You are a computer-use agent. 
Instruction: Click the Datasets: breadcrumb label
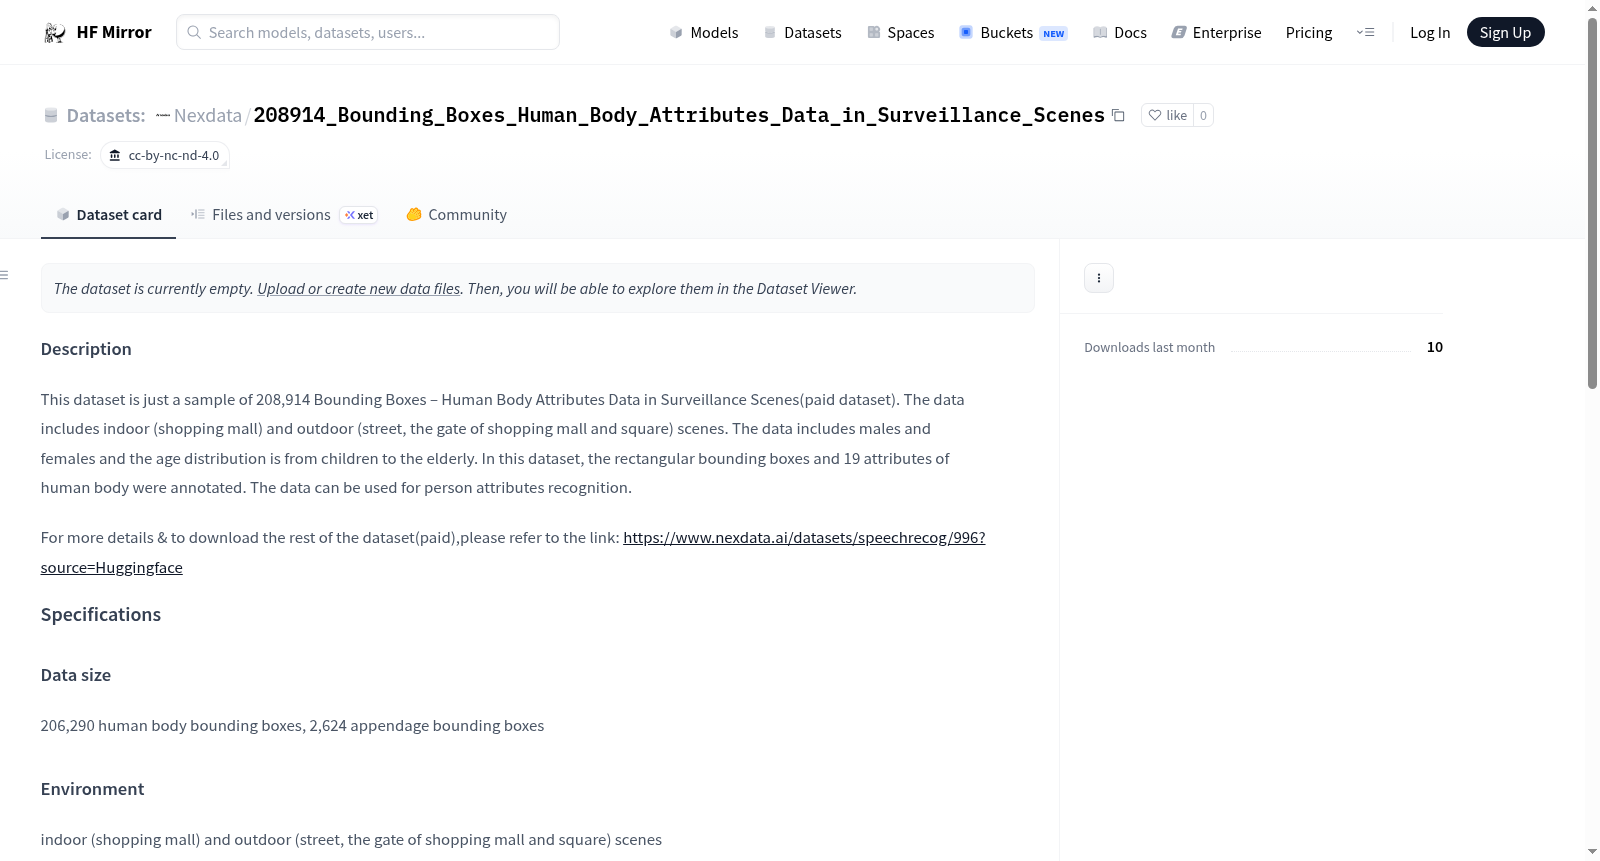pos(106,116)
